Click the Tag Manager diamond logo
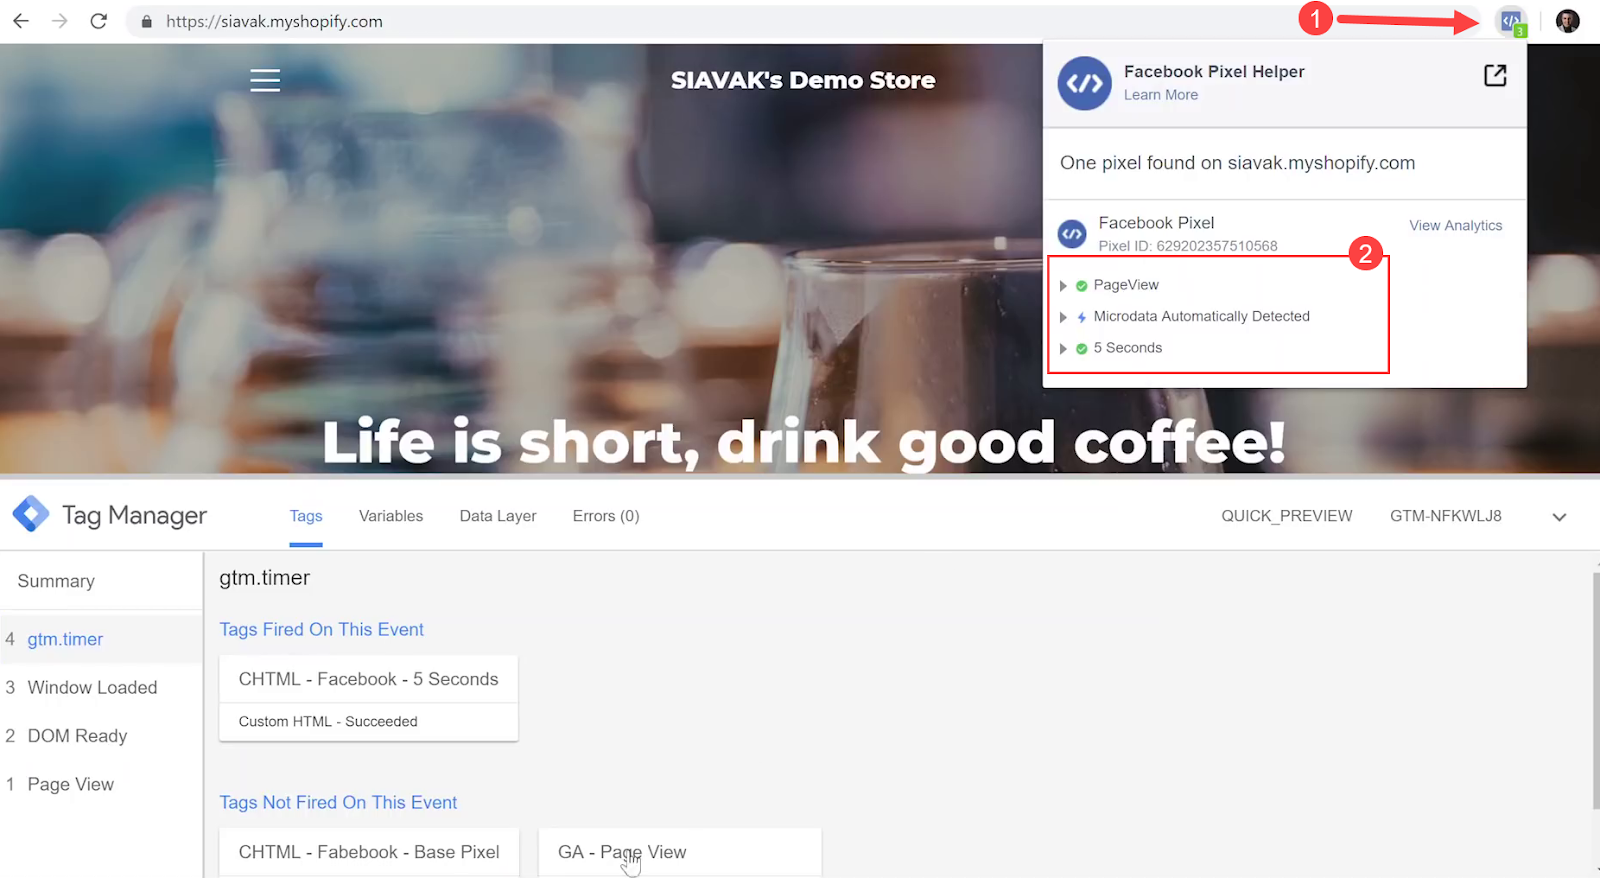This screenshot has width=1600, height=878. tap(31, 514)
